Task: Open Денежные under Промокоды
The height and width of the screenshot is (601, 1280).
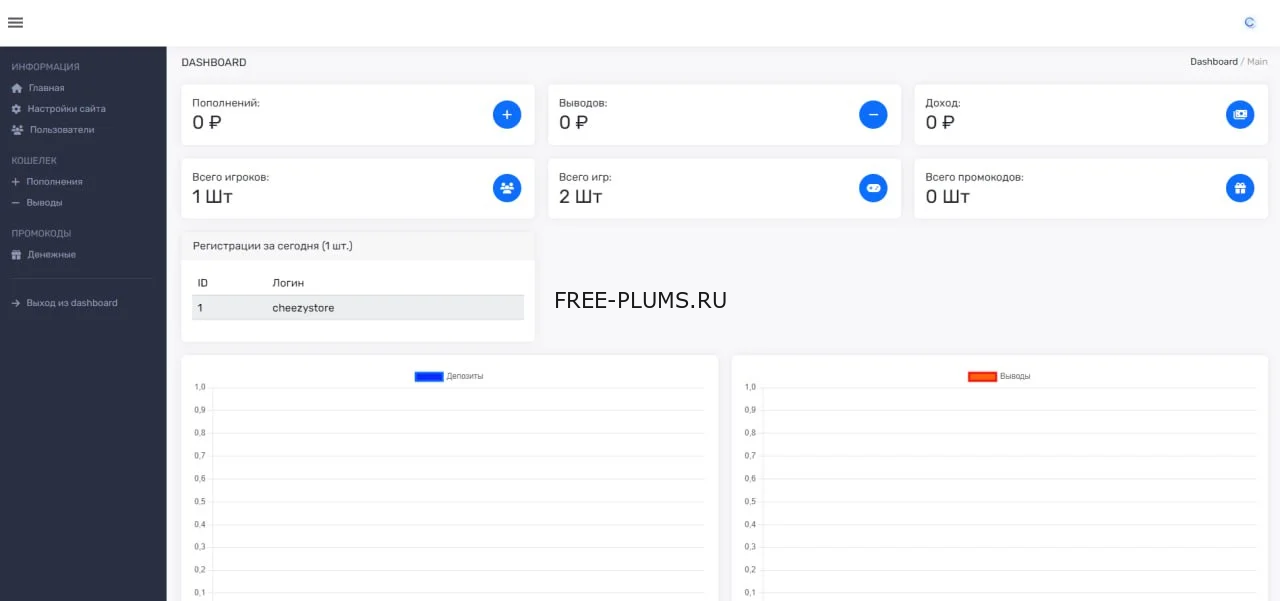Action: click(x=52, y=255)
